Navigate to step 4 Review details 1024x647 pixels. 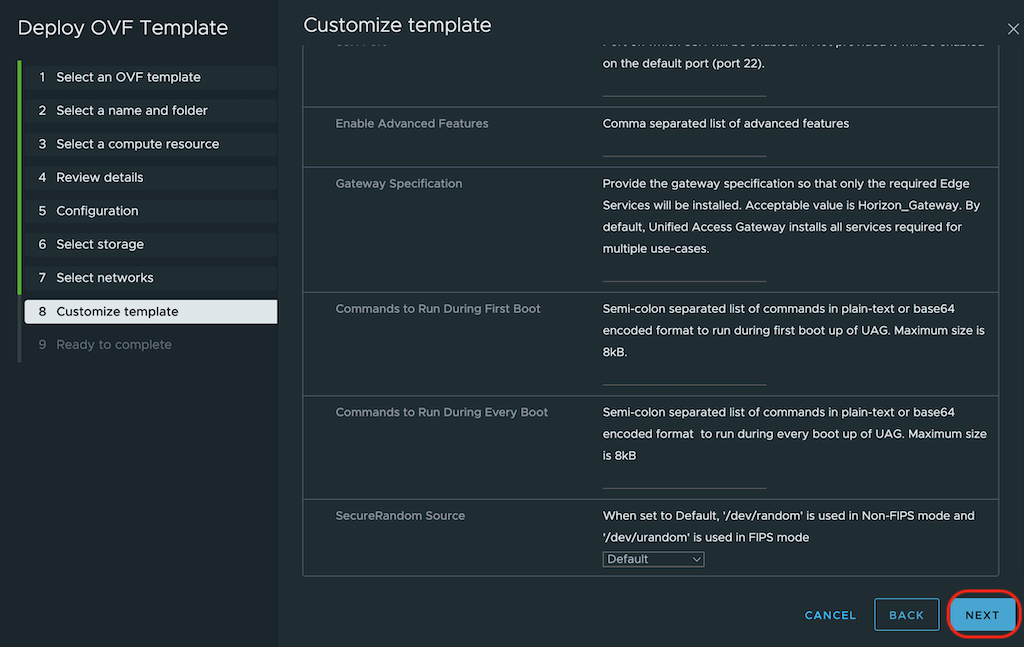(x=100, y=177)
